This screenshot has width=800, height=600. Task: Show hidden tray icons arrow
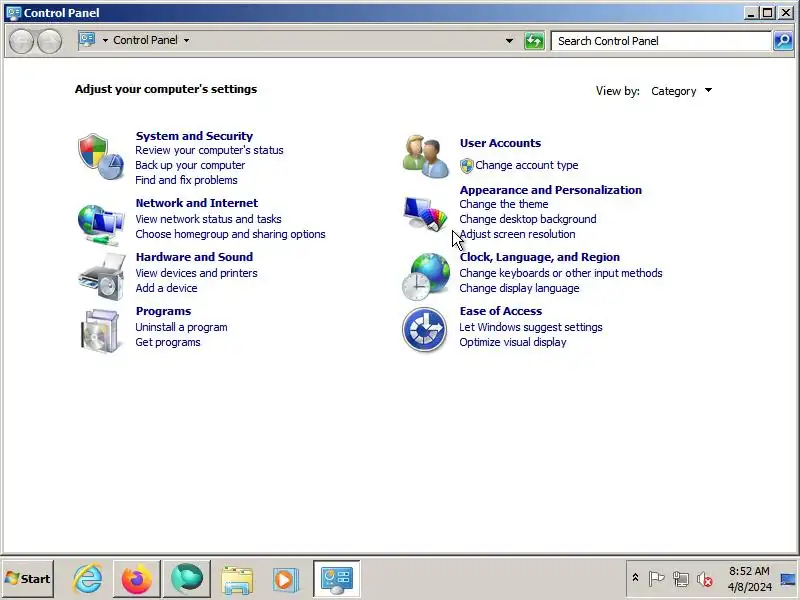pyautogui.click(x=635, y=578)
